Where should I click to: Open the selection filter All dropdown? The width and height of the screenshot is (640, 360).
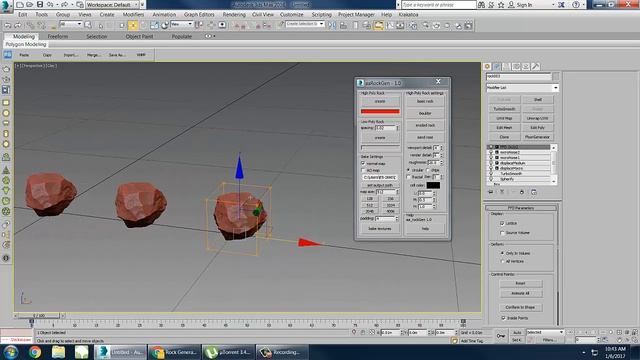pos(70,24)
